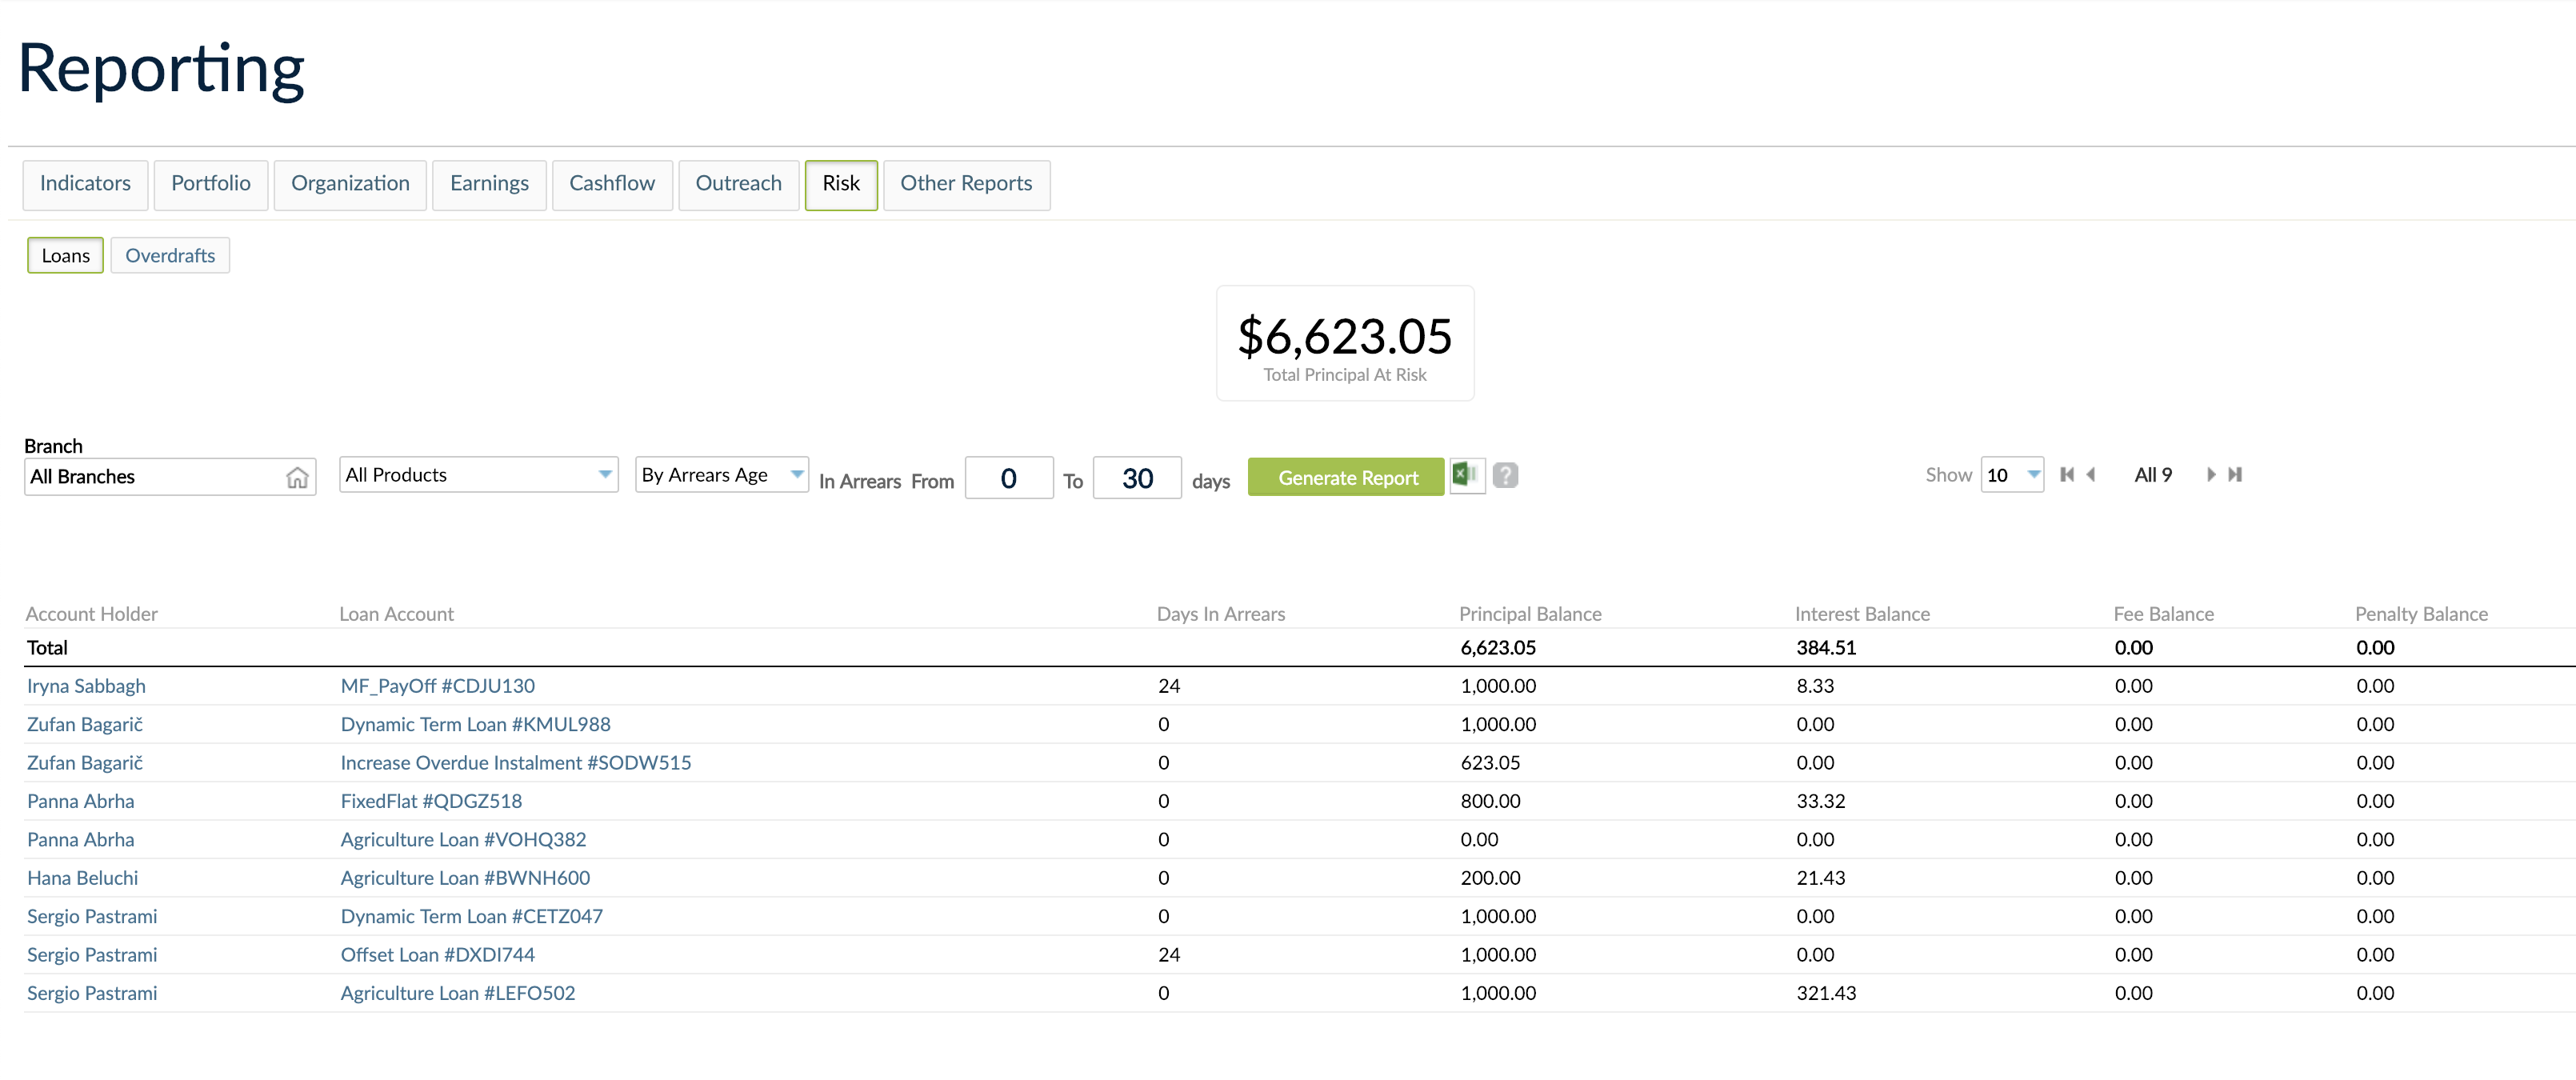Expand the All Products dropdown
This screenshot has width=2576, height=1080.
tap(478, 475)
